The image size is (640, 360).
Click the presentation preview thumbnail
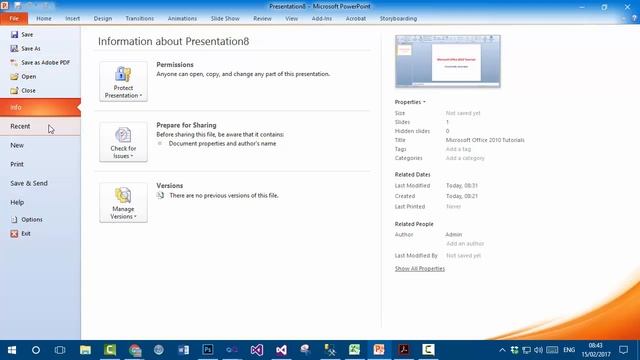tap(448, 61)
